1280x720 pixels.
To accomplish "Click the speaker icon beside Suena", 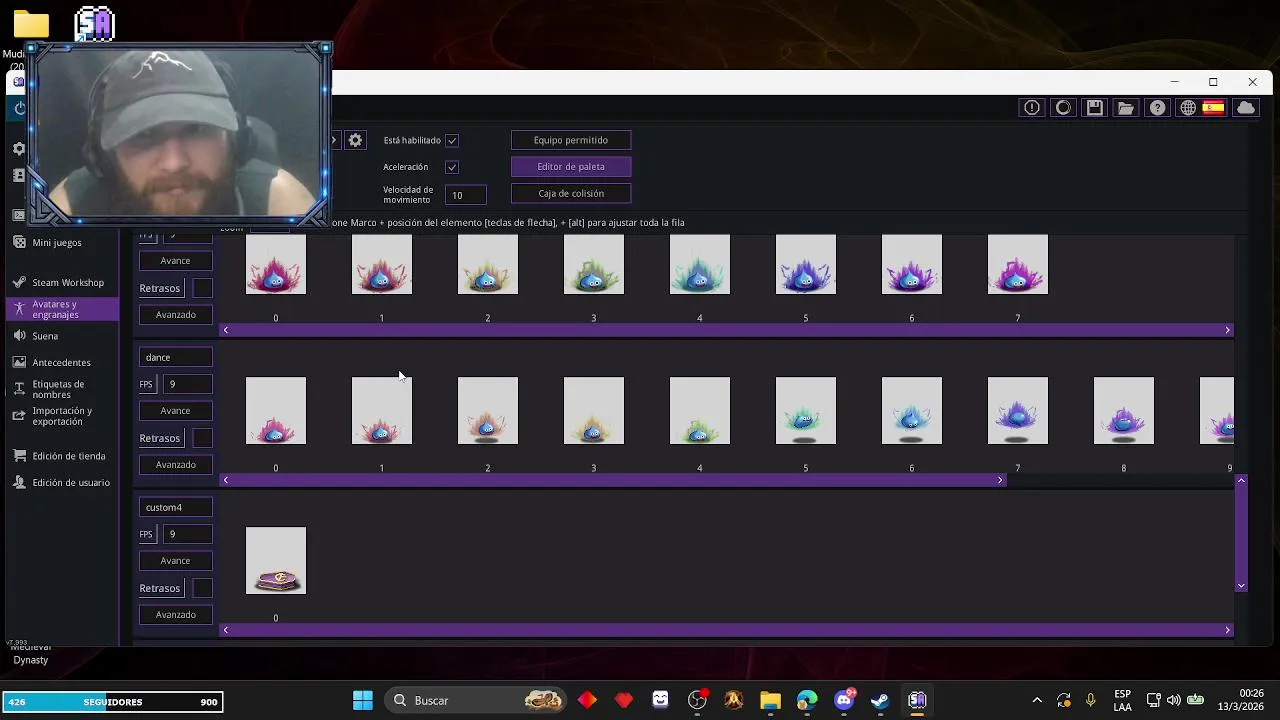I will pyautogui.click(x=19, y=336).
